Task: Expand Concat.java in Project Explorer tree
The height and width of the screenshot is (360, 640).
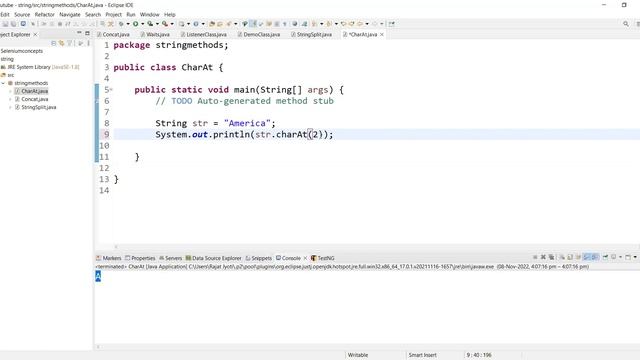Action: [x=10, y=99]
